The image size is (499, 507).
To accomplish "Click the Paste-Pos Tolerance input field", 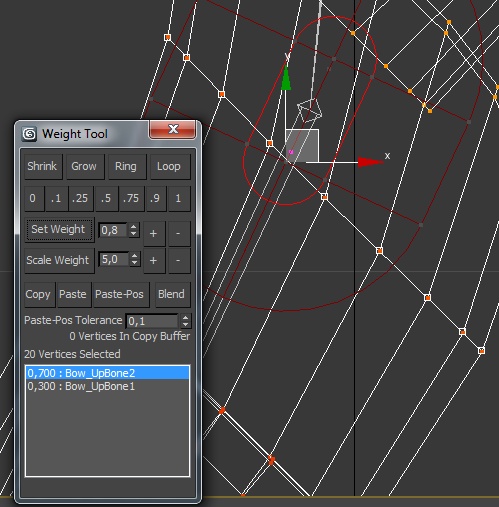I will click(153, 321).
